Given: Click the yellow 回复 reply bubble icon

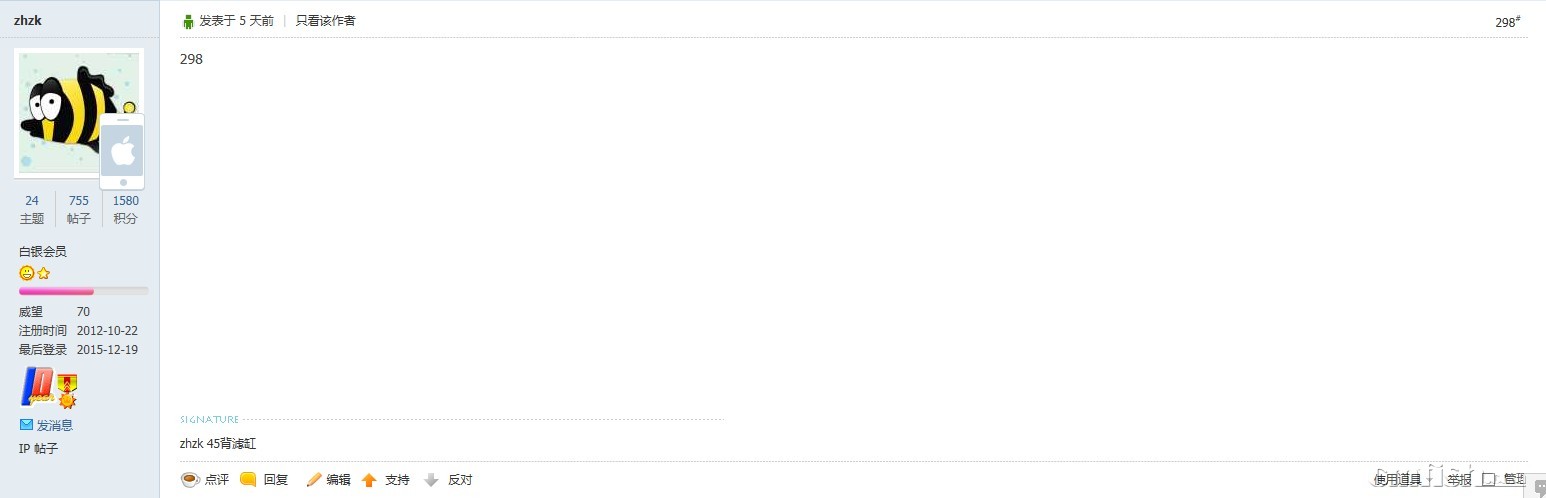Looking at the screenshot, I should pos(248,480).
